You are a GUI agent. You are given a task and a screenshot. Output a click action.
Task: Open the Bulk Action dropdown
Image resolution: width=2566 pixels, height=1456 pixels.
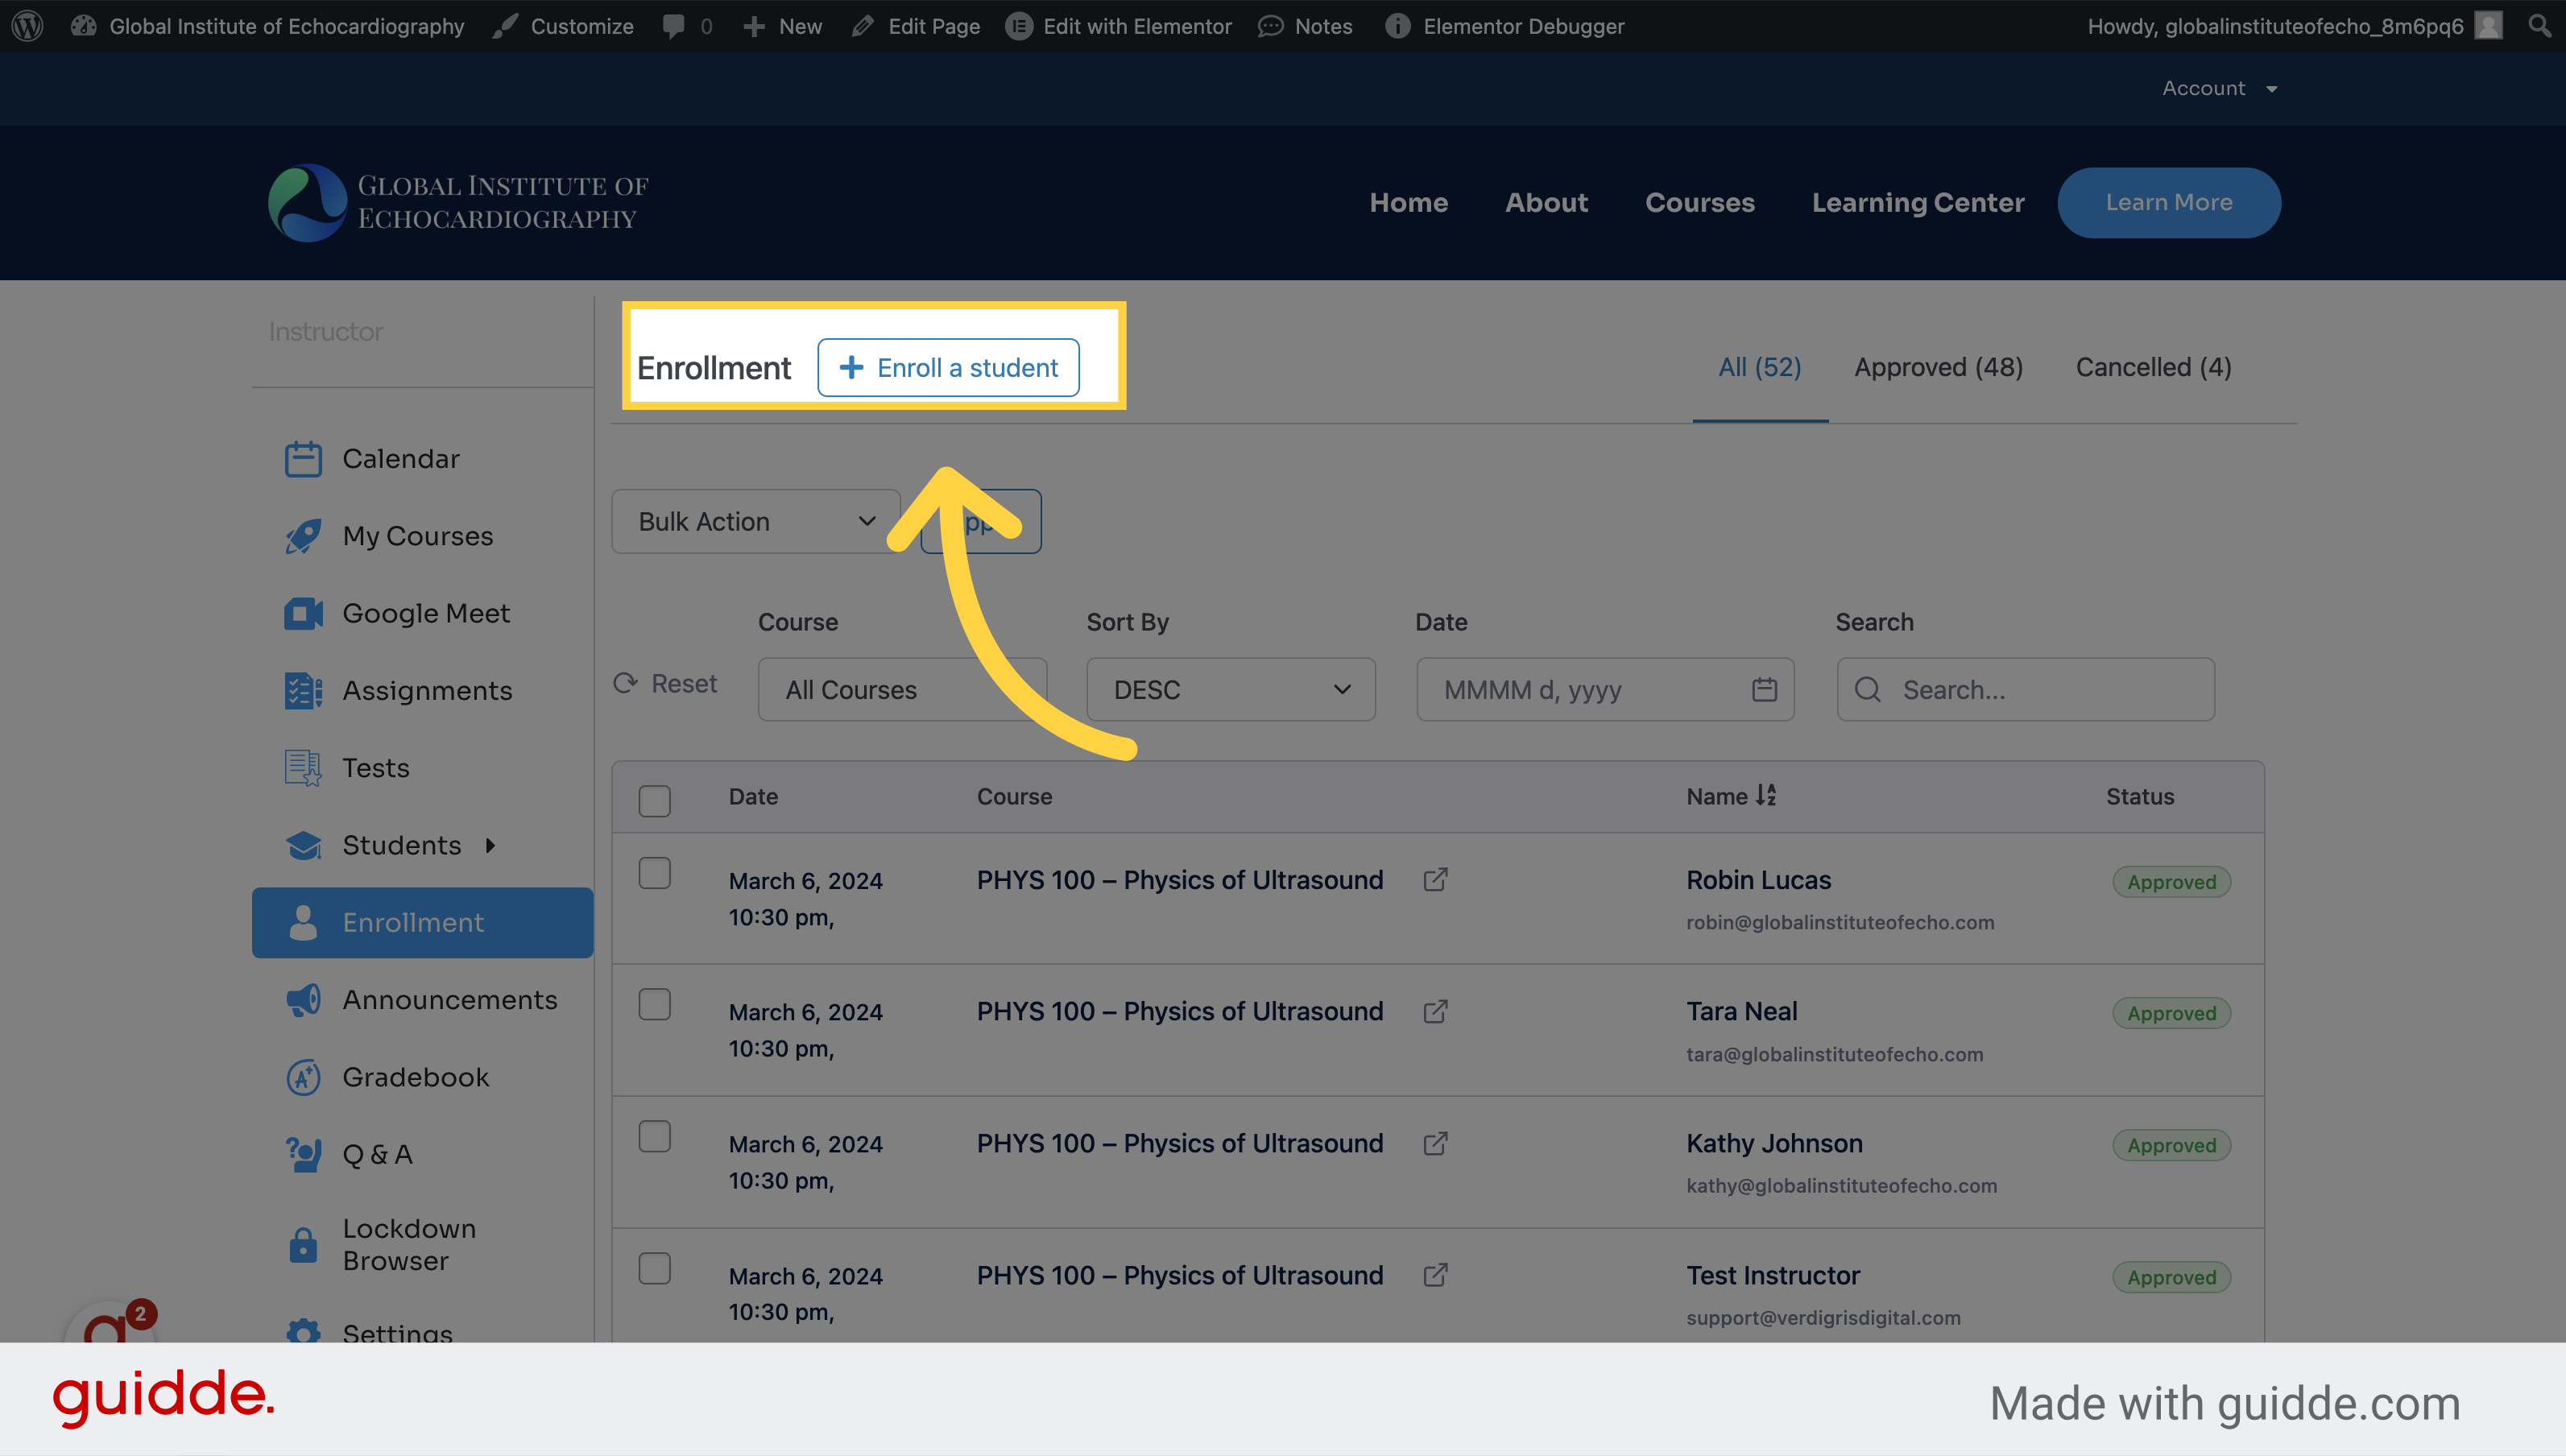pos(756,521)
